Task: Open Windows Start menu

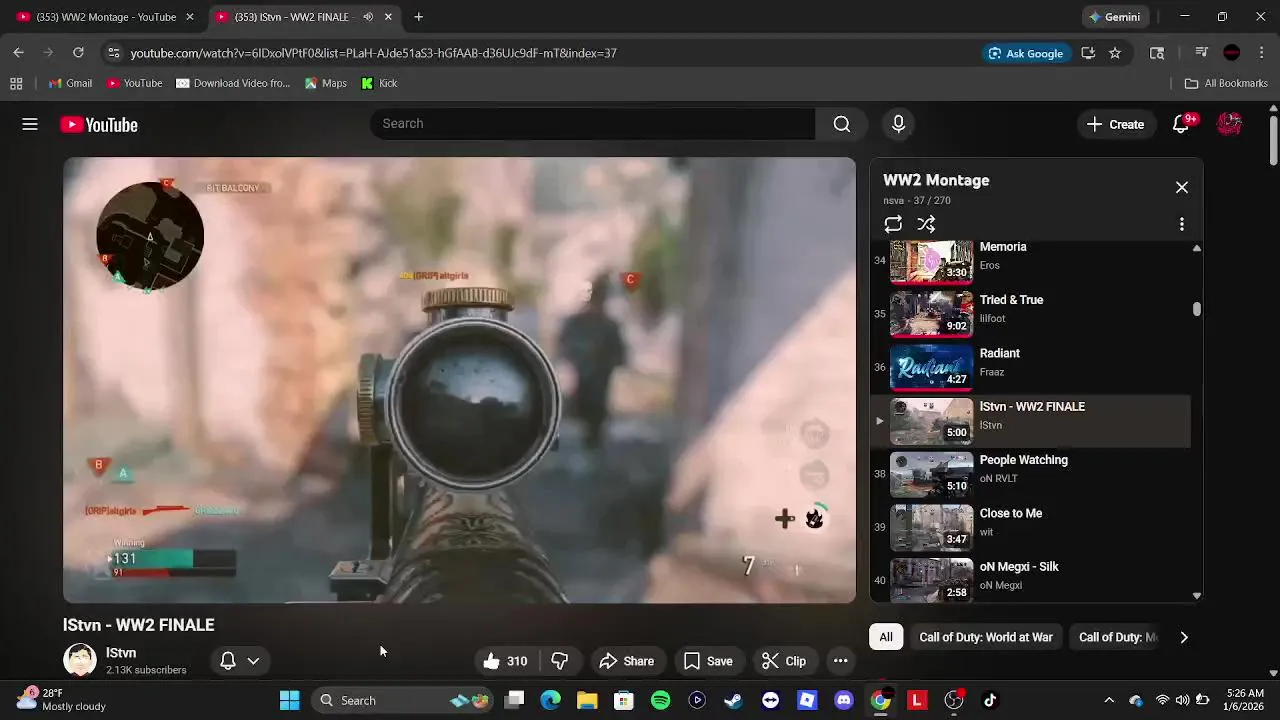Action: click(x=290, y=700)
